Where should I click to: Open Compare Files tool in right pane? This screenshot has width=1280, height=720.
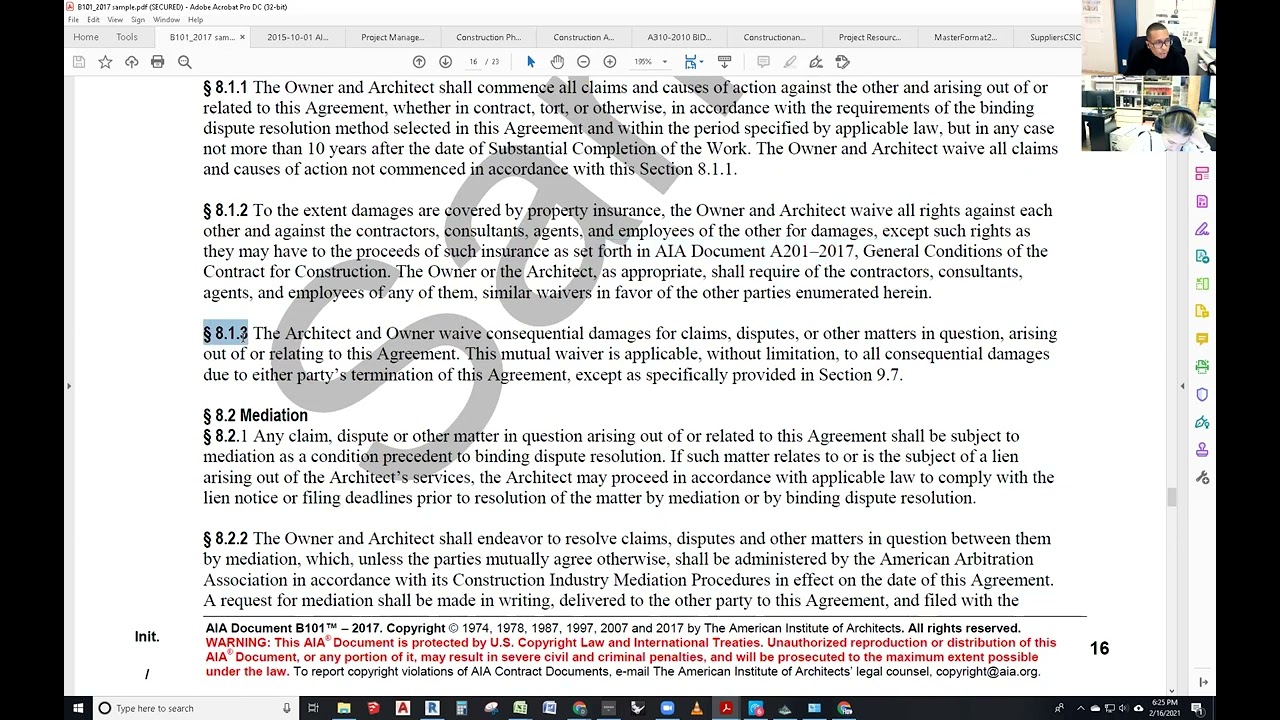click(1202, 284)
